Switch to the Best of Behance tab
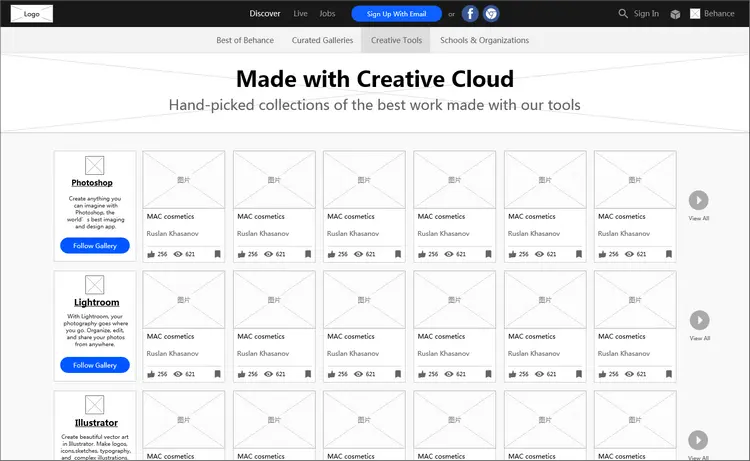The image size is (750, 461). tap(245, 40)
